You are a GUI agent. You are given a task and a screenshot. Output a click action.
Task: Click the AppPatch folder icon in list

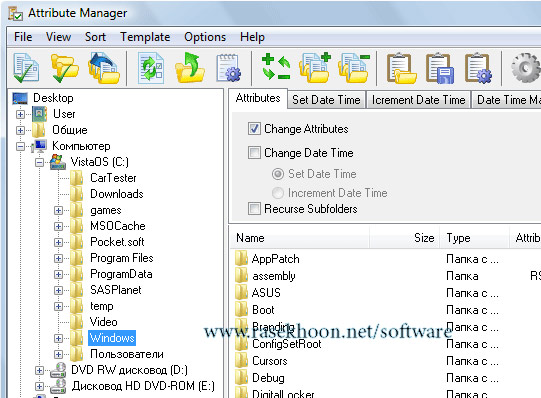(x=241, y=258)
